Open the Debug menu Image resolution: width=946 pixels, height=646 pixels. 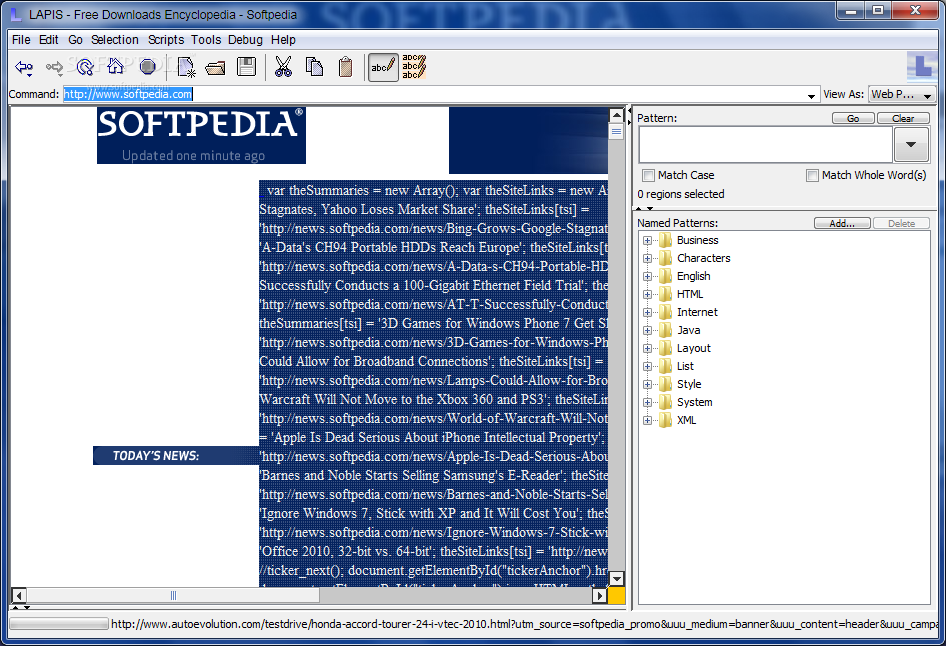pos(245,40)
